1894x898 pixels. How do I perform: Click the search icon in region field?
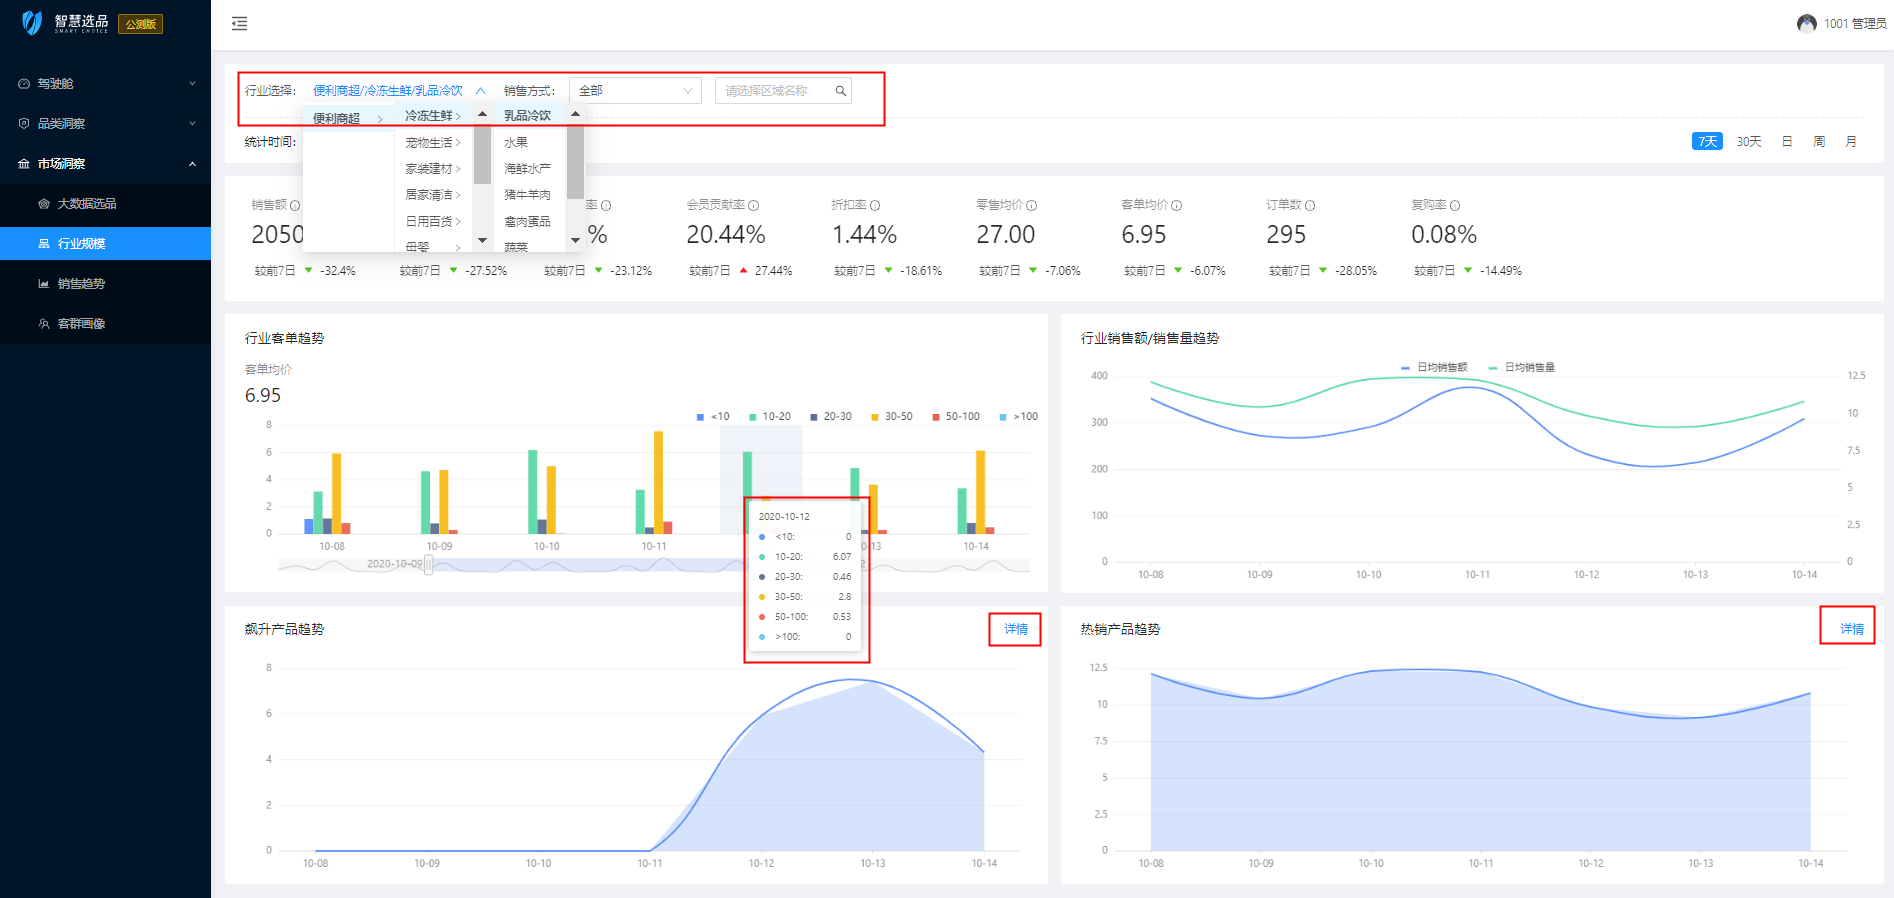coord(840,91)
